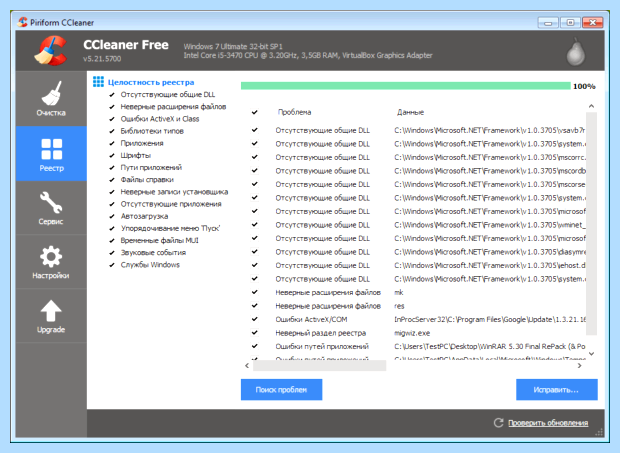
Task: Sort by the Данные column header
Action: [410, 112]
